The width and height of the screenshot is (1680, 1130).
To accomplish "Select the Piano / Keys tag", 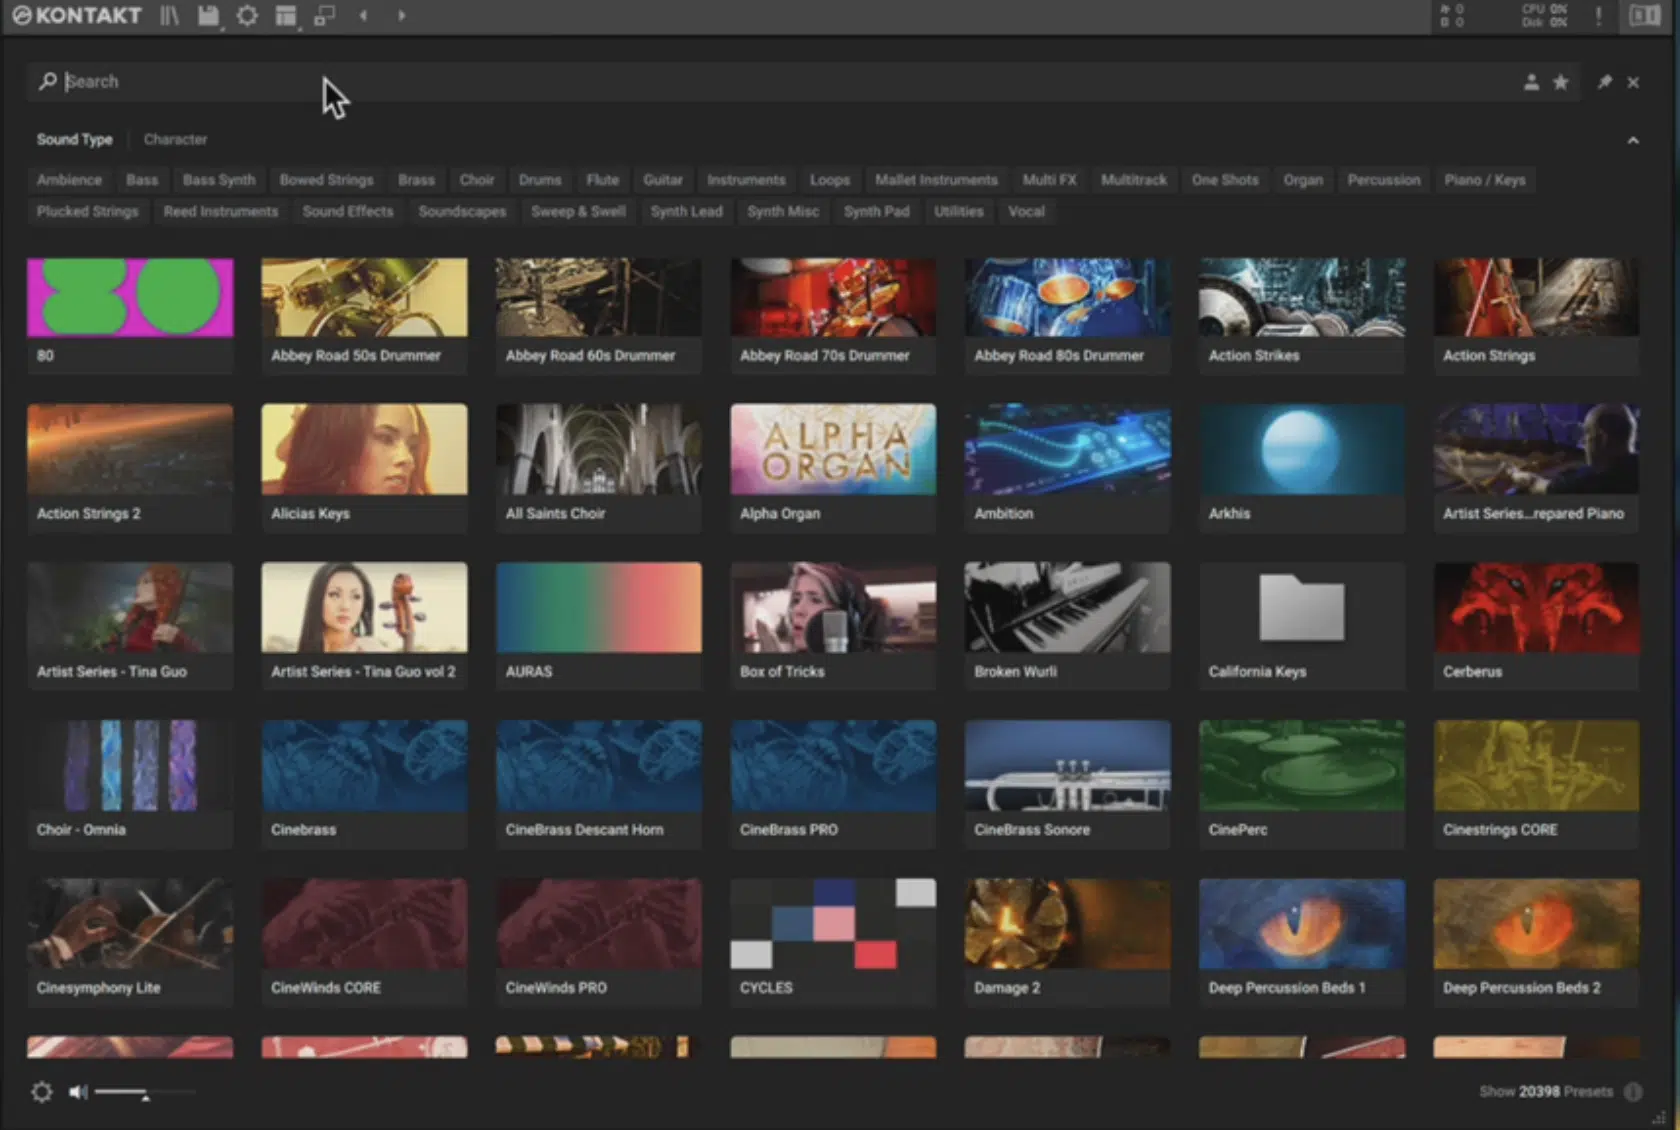I will point(1485,180).
